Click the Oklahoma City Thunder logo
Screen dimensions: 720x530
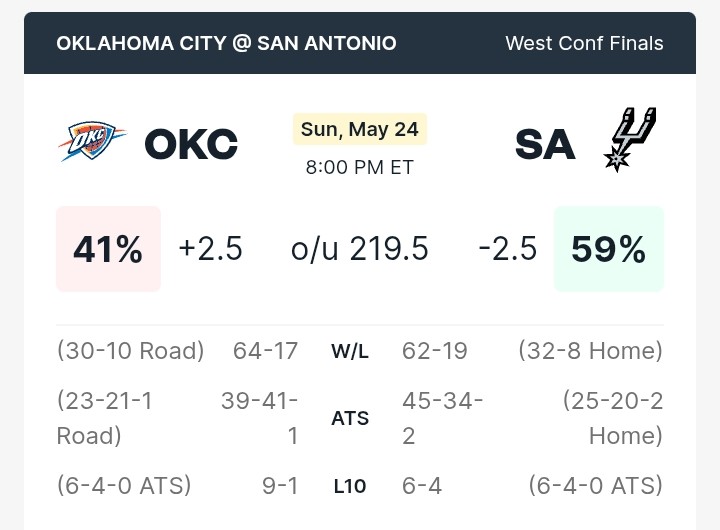92,141
